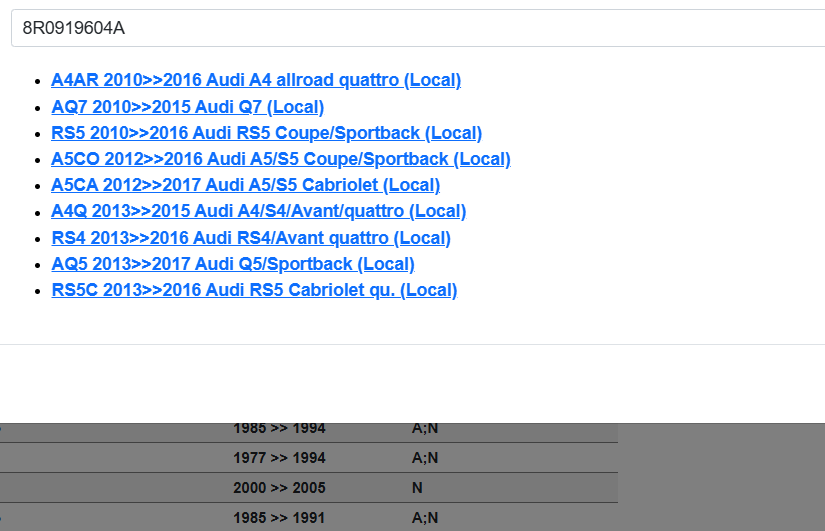
Task: Click A;N cell in the 1977 >> 1994 row
Action: pos(425,458)
